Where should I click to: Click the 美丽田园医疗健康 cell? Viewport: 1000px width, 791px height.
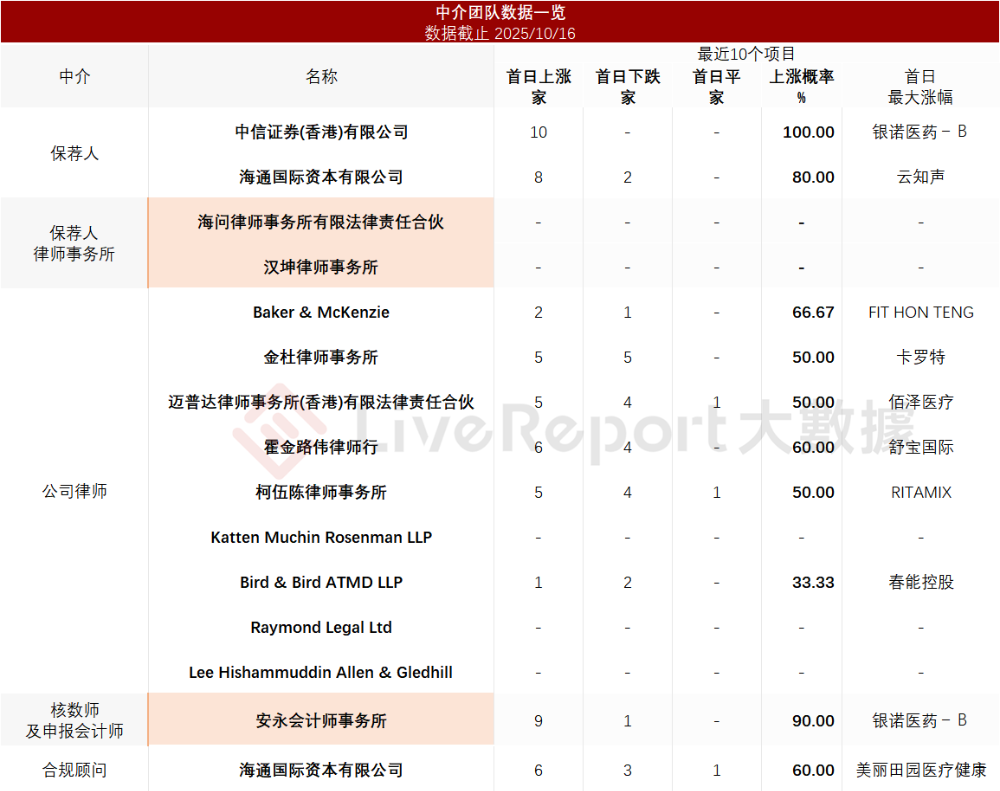pyautogui.click(x=920, y=770)
